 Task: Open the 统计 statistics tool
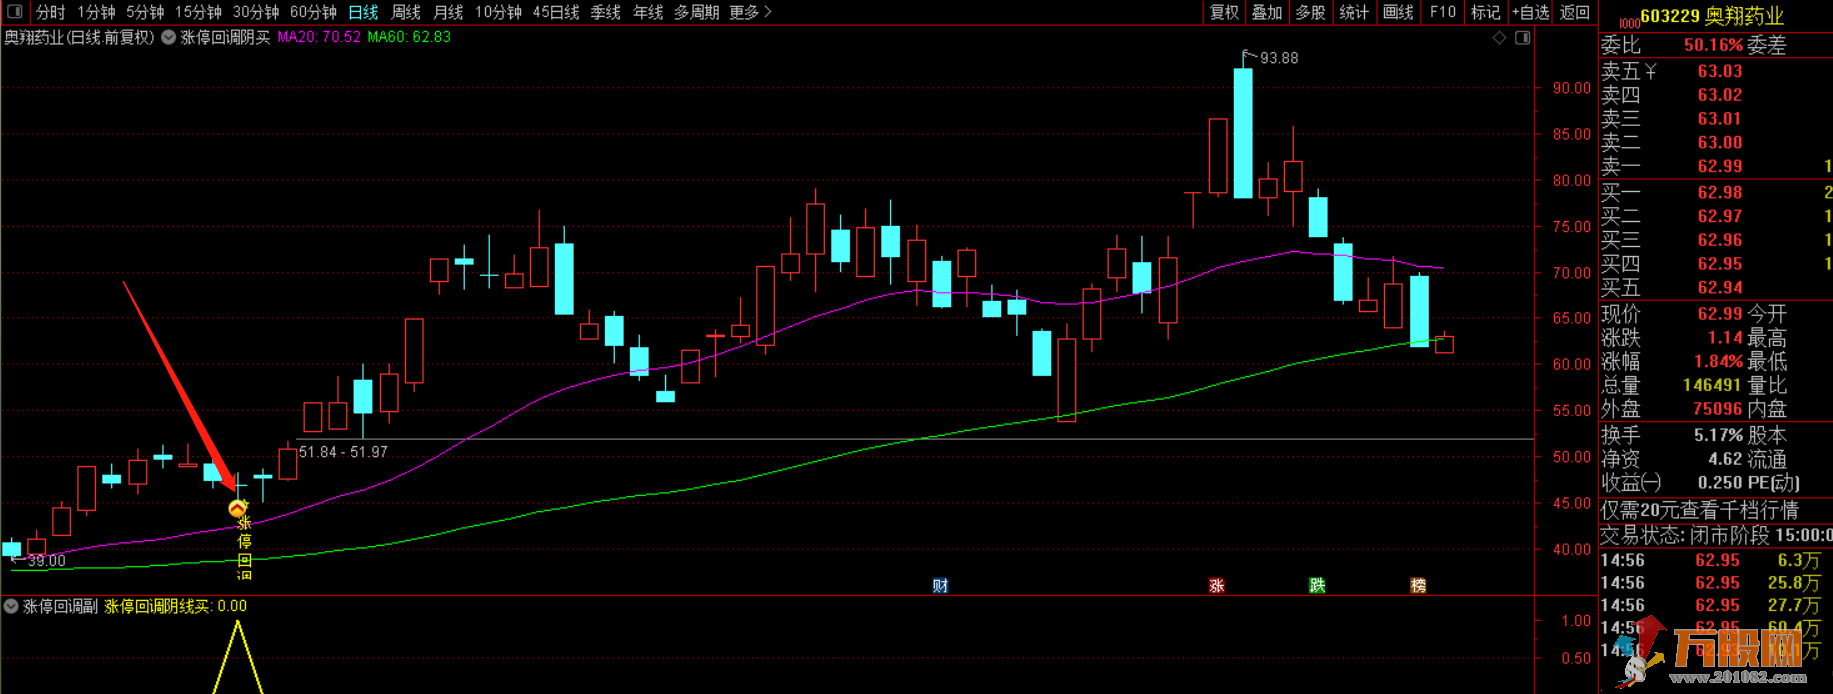click(x=1354, y=12)
